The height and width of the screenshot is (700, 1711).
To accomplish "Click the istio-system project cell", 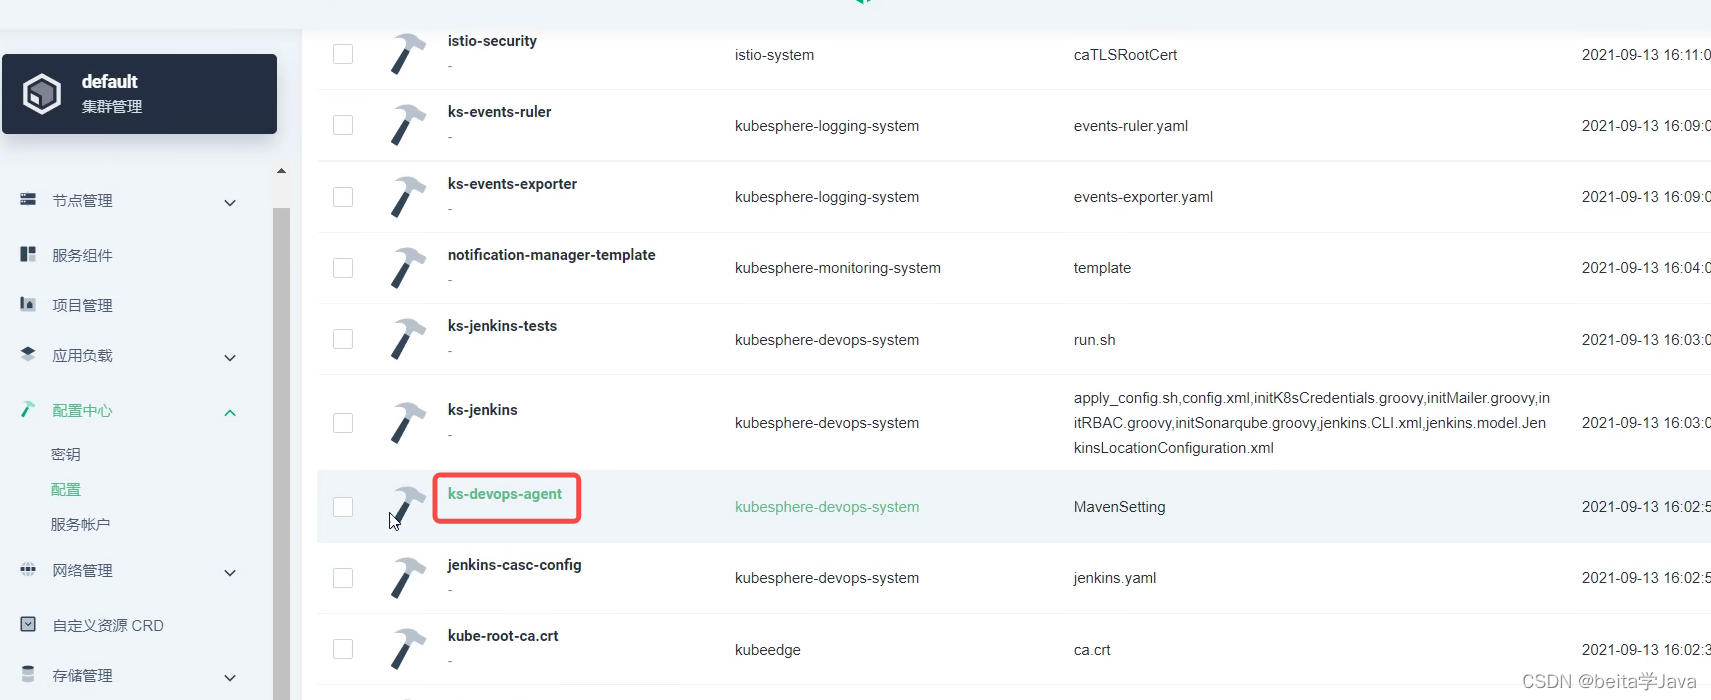I will click(774, 55).
